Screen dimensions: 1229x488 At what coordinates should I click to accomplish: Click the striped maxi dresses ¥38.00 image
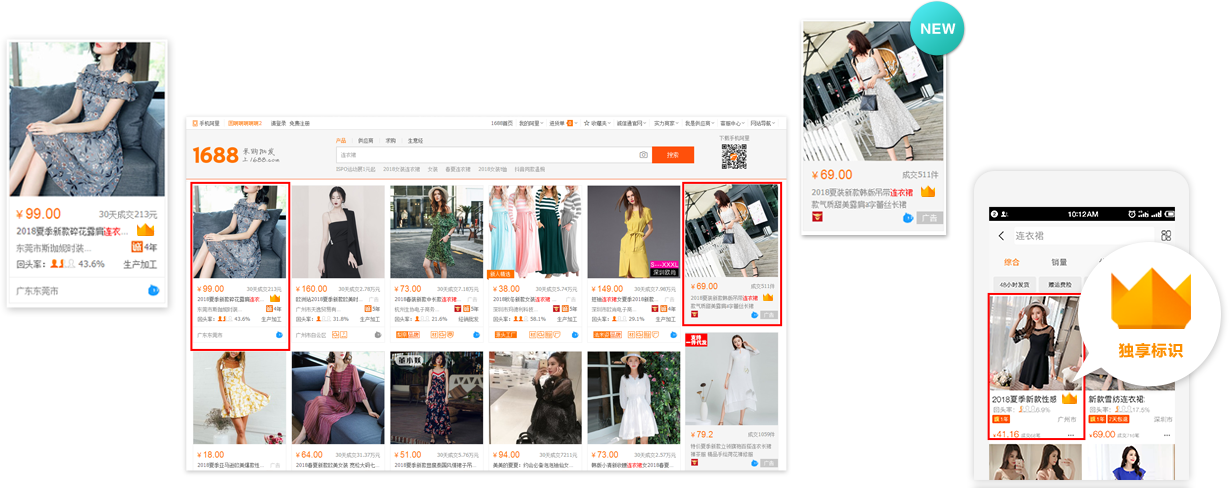click(535, 231)
